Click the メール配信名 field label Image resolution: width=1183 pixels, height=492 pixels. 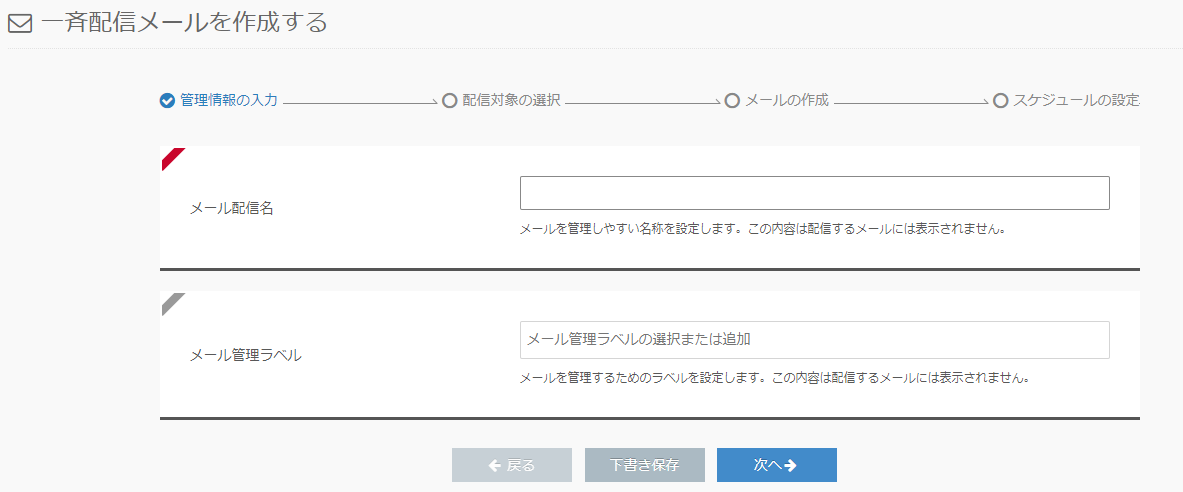231,209
